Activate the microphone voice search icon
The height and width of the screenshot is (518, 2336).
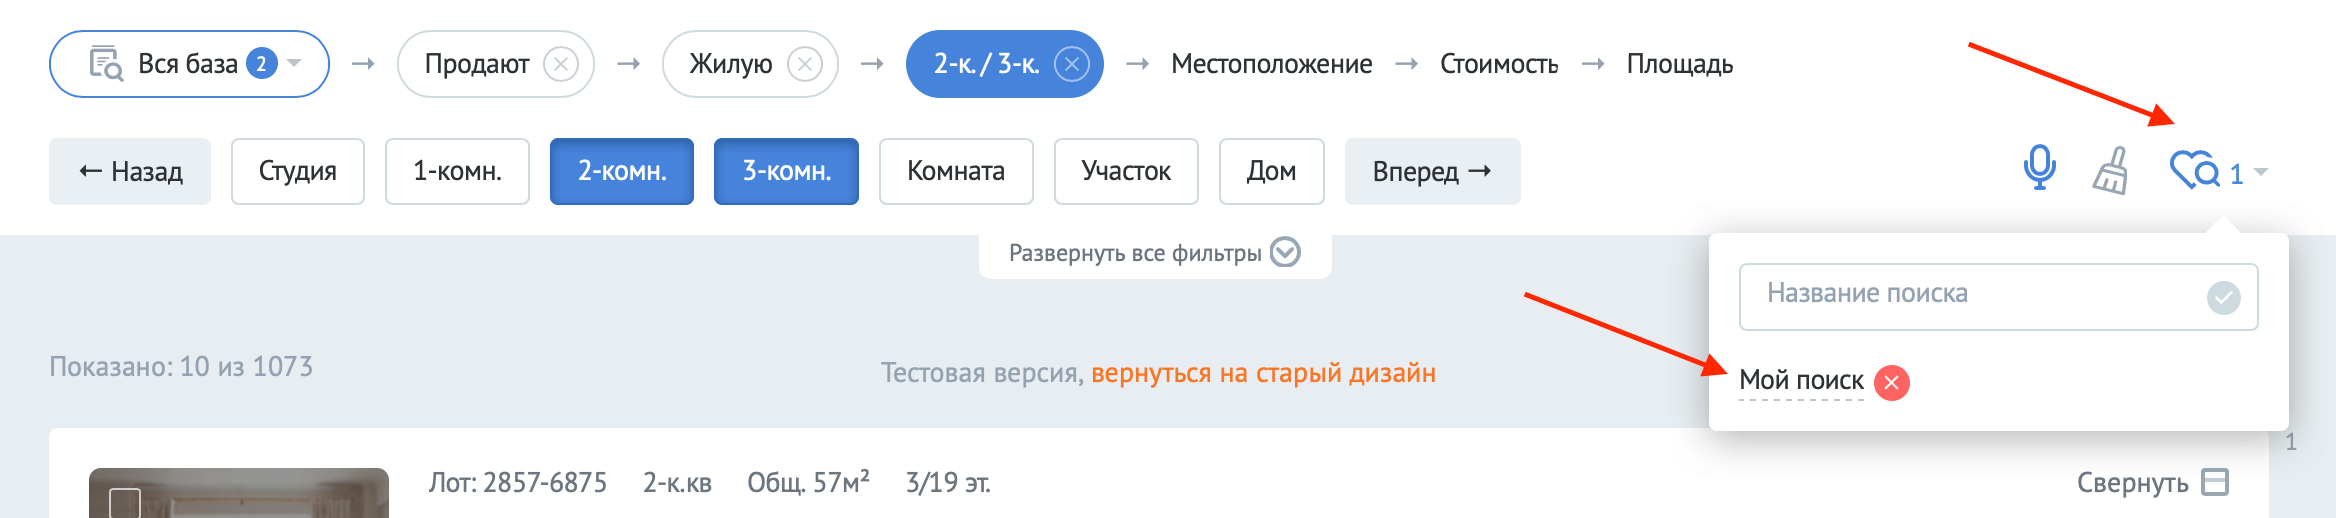point(2039,168)
